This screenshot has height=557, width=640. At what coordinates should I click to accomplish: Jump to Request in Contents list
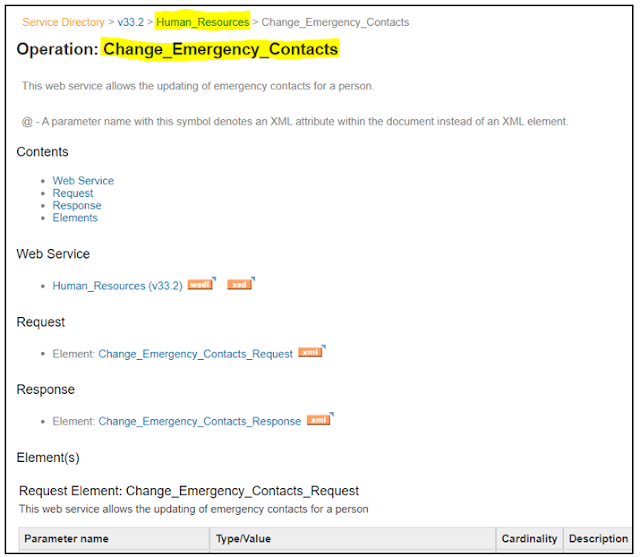point(73,193)
